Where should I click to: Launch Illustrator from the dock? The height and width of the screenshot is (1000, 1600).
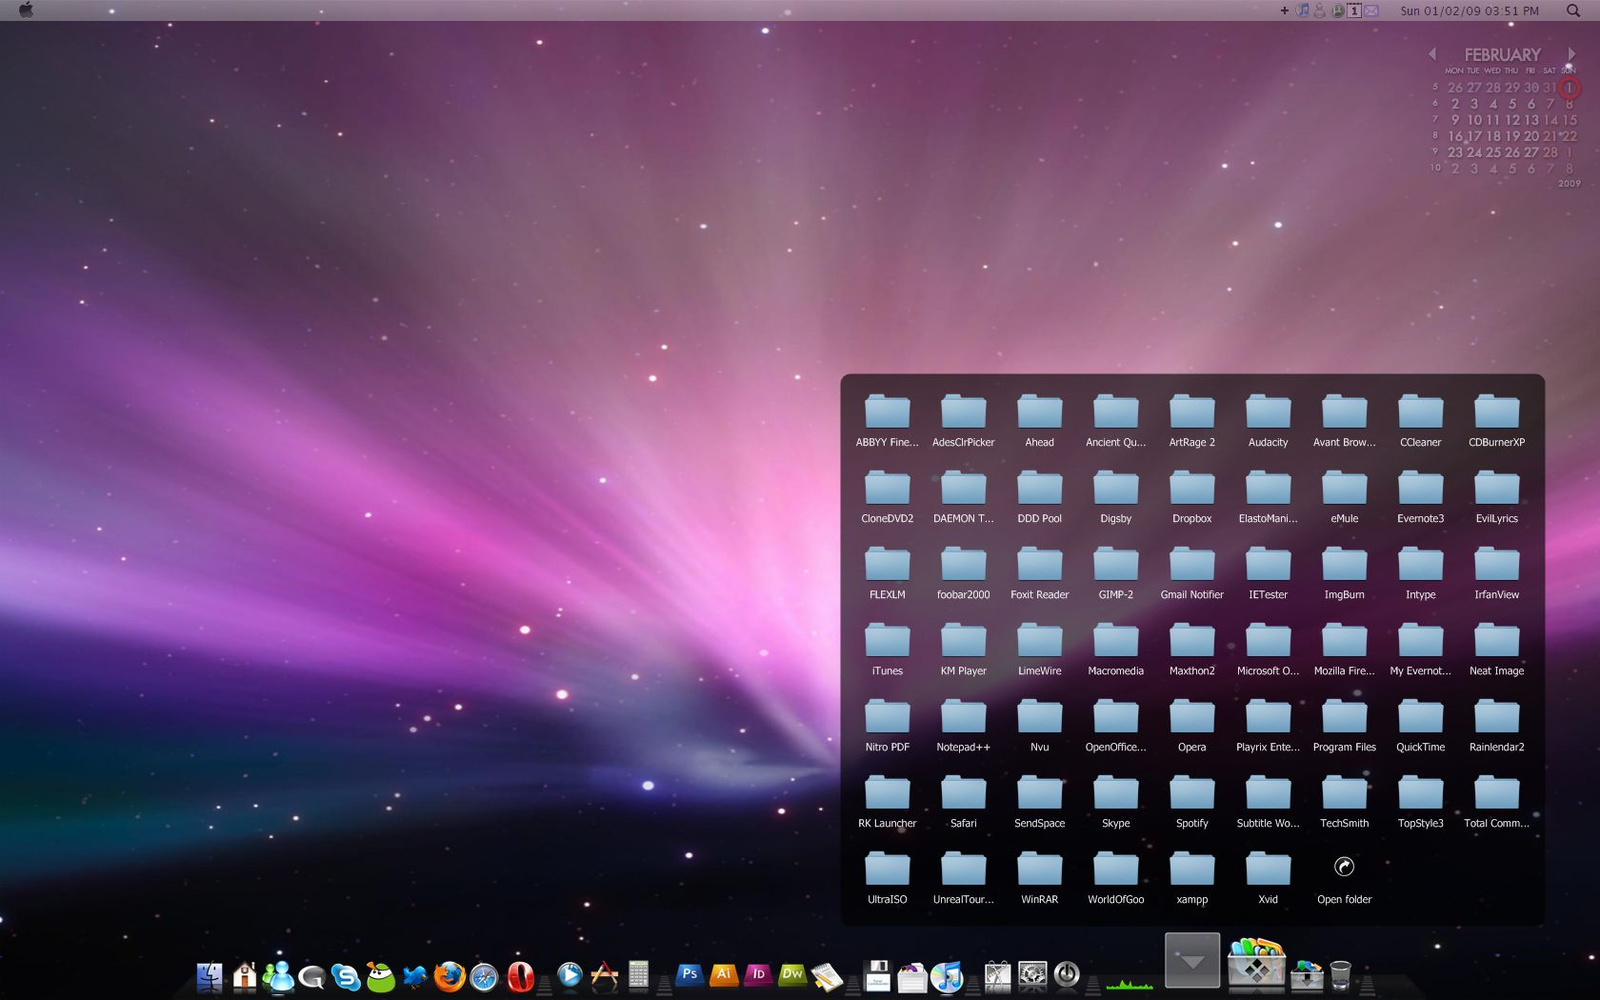(724, 974)
